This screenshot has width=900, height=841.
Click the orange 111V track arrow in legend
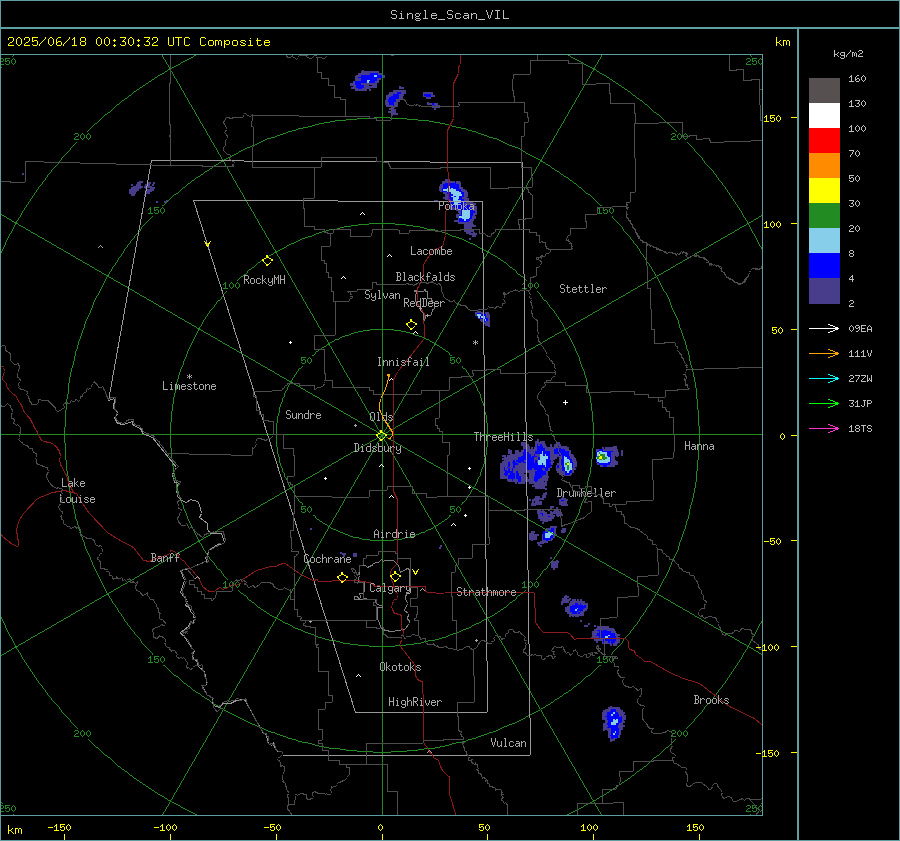coord(824,354)
